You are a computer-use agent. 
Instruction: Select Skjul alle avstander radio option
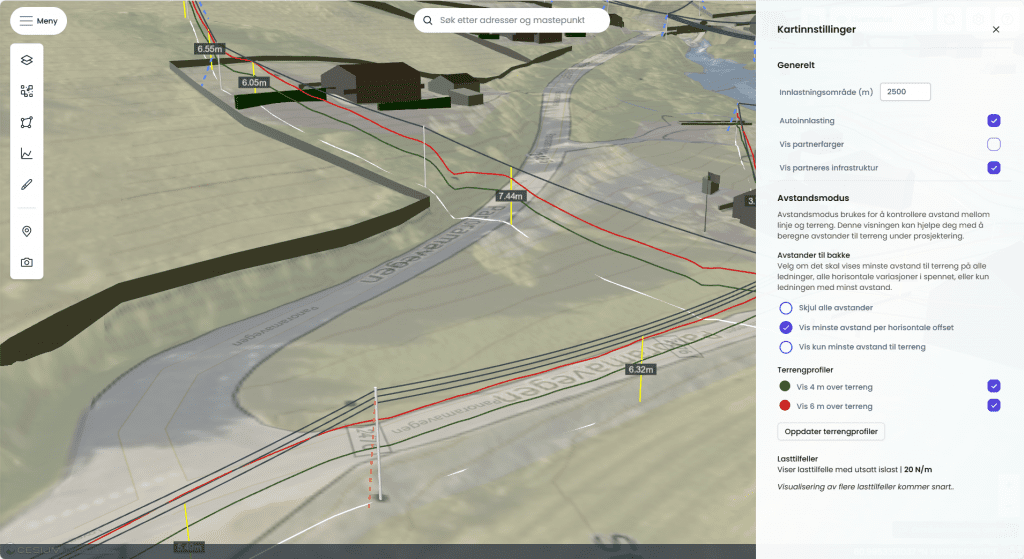point(786,308)
